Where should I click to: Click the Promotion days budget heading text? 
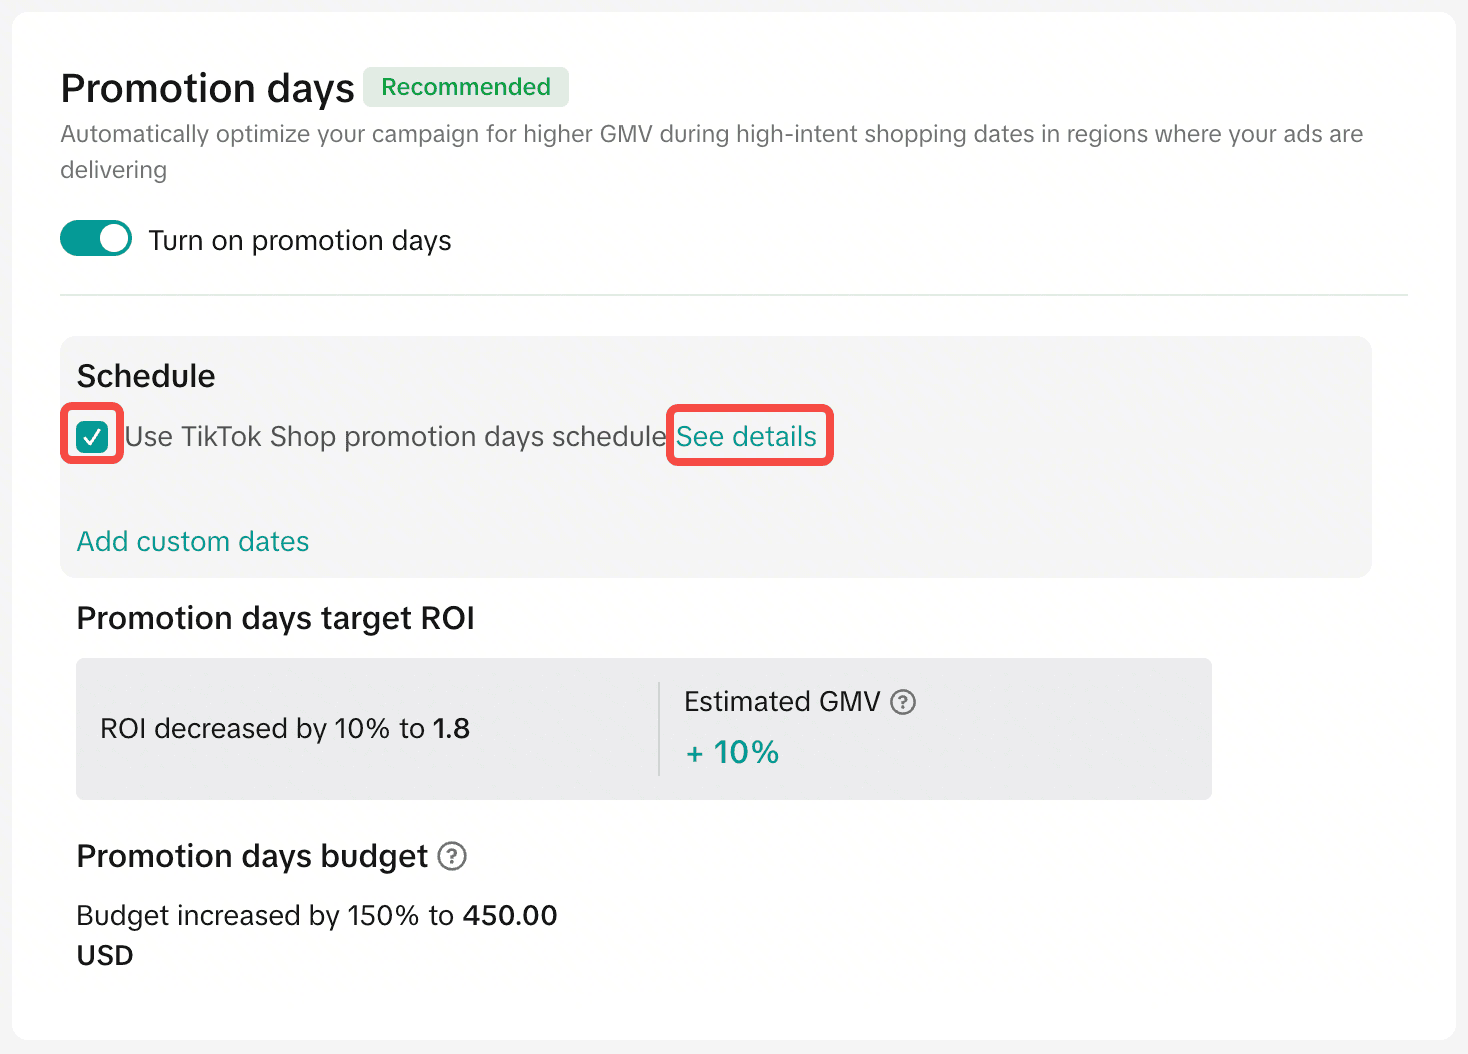pos(253,856)
